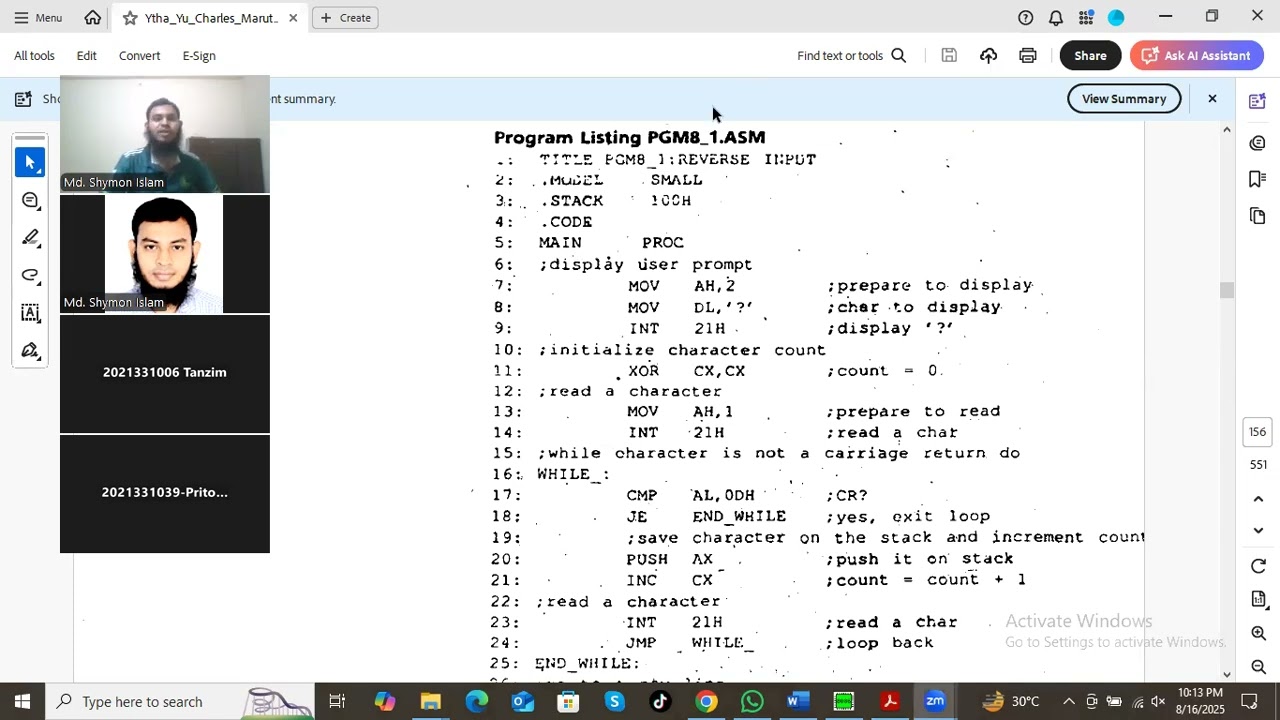
Task: Zoom in with plus magnifier
Action: coord(1258,633)
